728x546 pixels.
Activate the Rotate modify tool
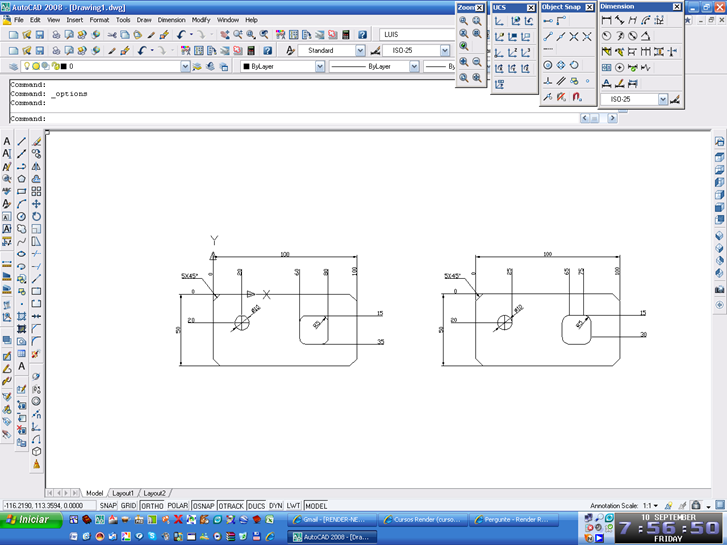pos(36,216)
